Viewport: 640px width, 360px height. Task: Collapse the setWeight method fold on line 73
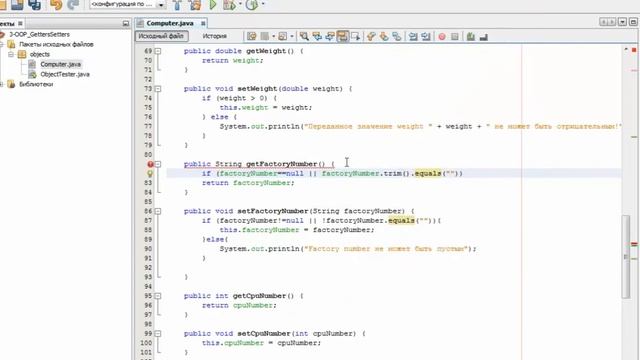click(x=158, y=89)
